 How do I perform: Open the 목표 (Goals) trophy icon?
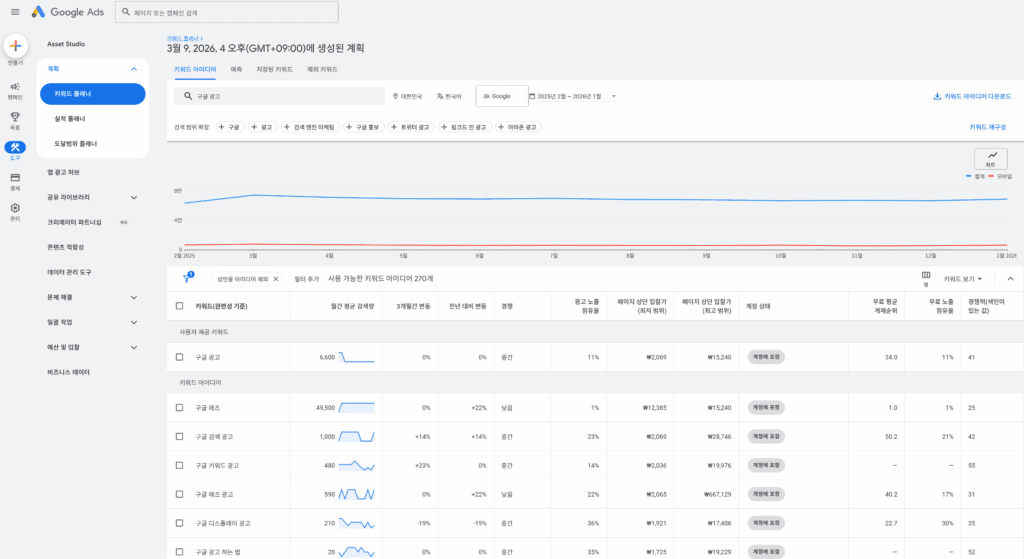pos(15,118)
